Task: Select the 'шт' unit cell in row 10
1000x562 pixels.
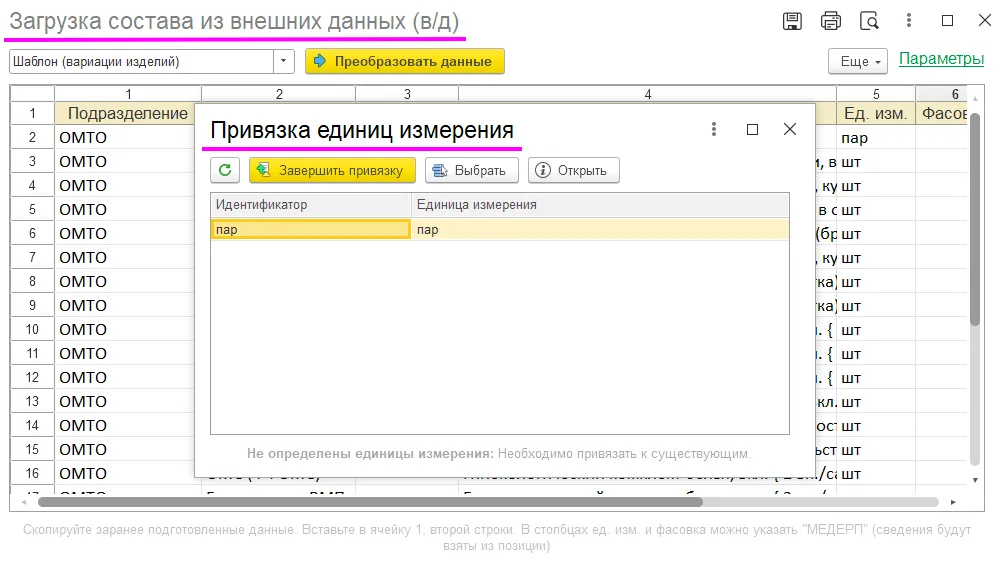Action: coord(876,330)
